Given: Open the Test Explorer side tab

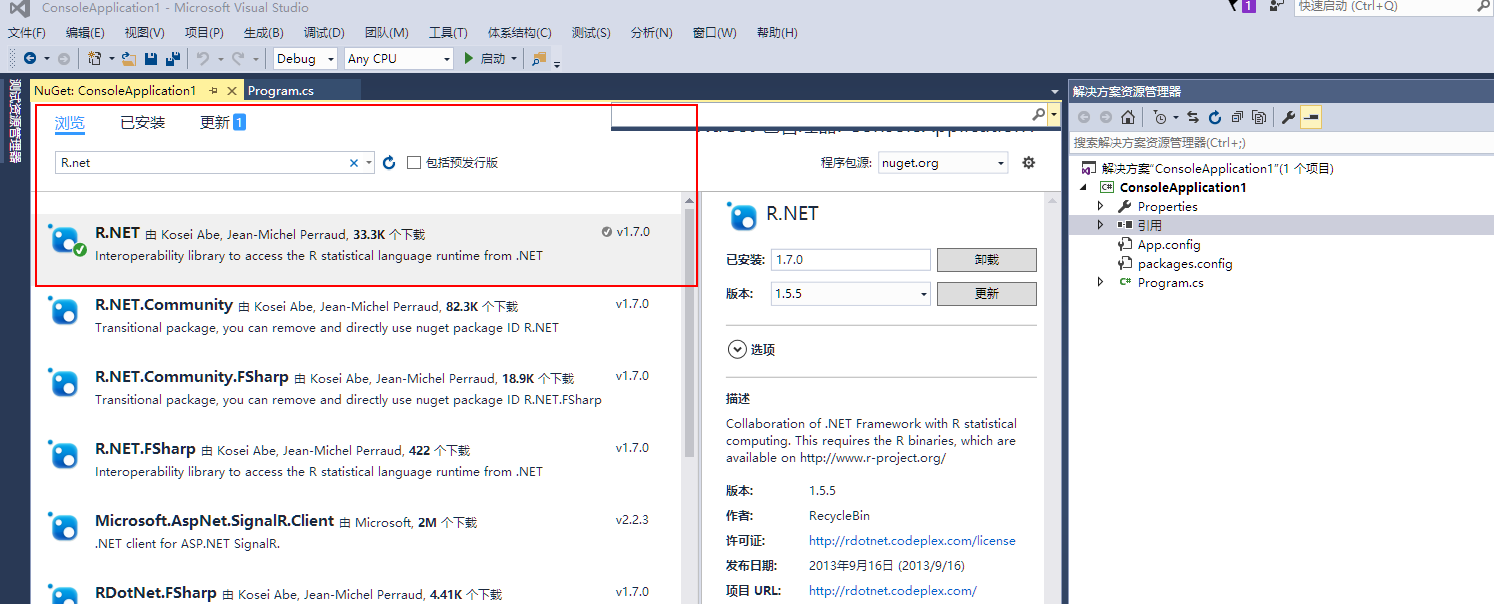Looking at the screenshot, I should 14,121.
